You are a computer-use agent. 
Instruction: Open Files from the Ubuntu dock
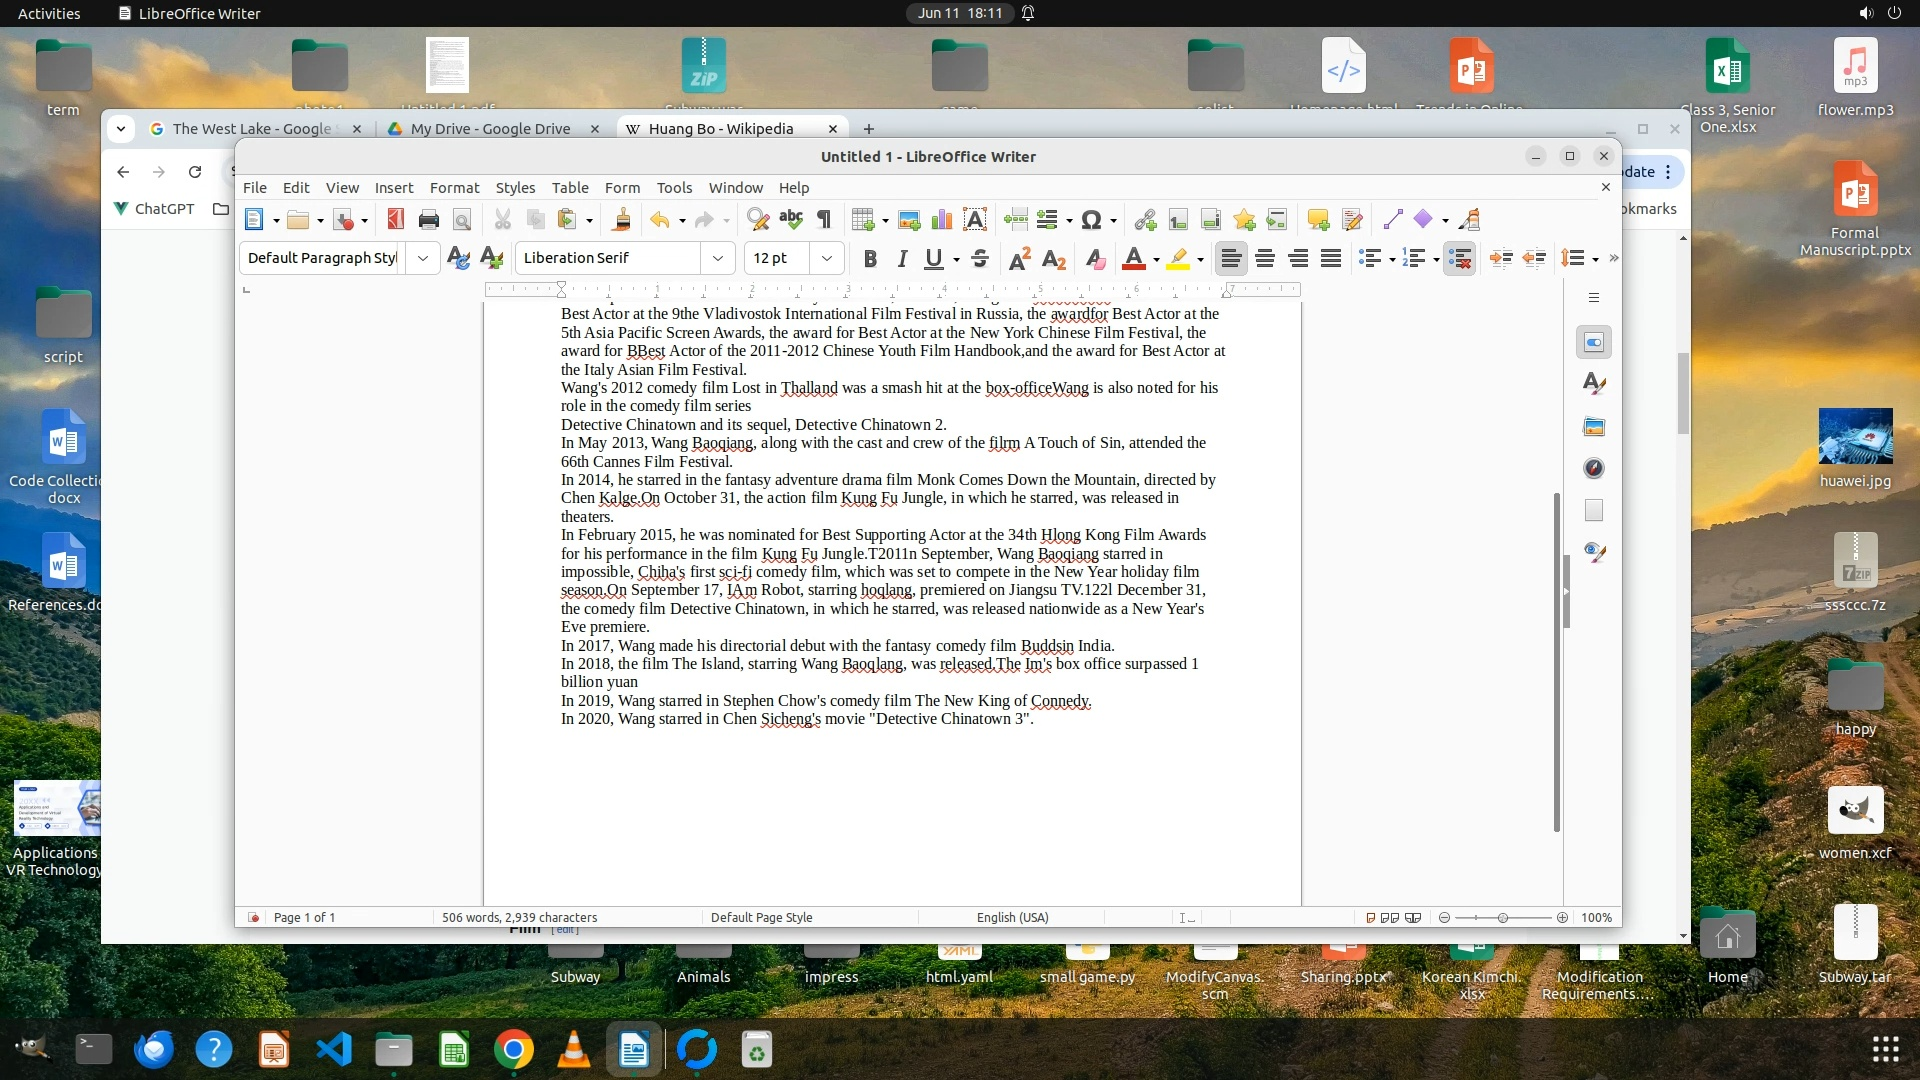(394, 1050)
